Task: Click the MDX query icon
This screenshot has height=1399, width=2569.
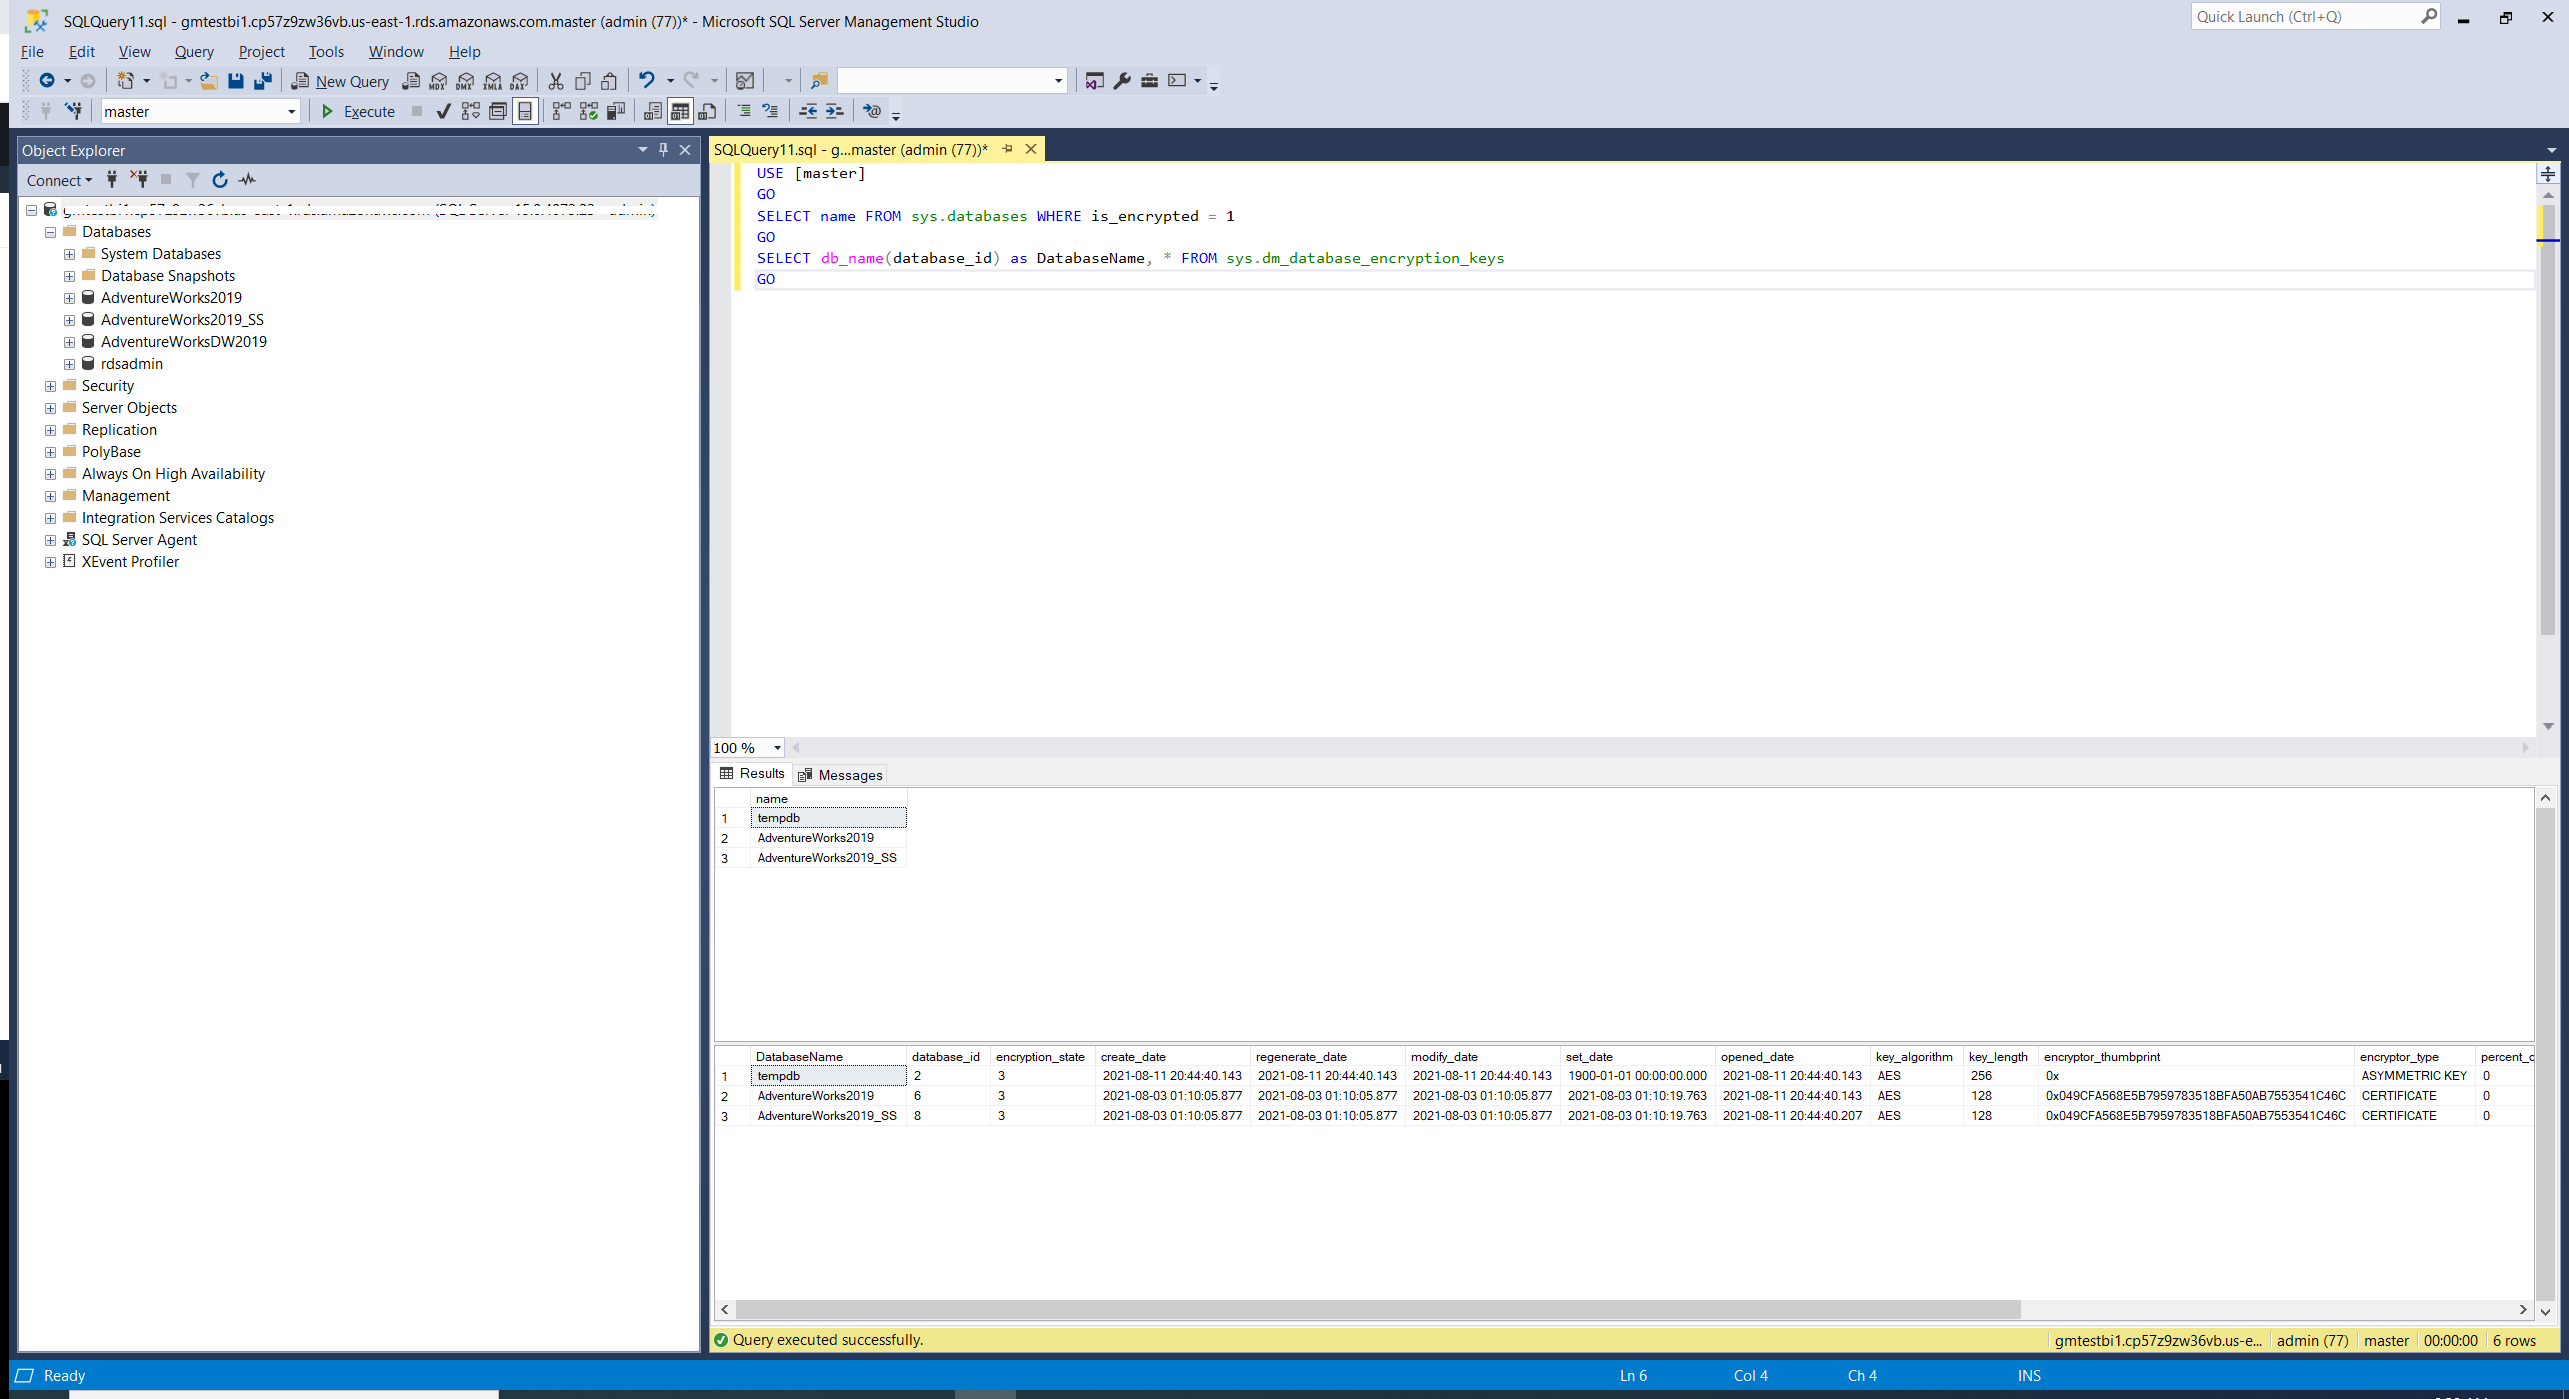Action: (438, 81)
